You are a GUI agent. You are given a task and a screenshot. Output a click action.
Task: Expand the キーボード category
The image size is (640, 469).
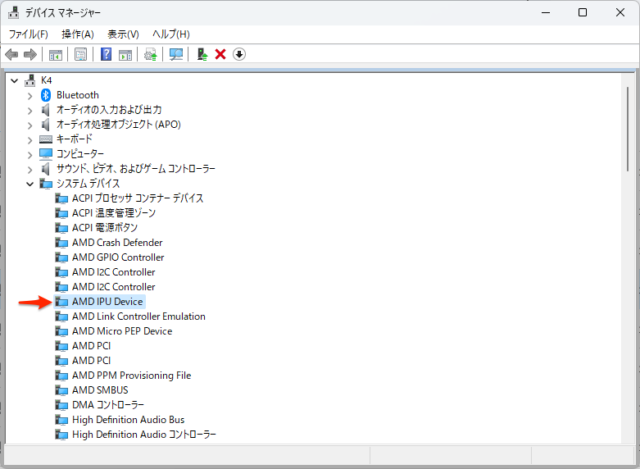30,139
